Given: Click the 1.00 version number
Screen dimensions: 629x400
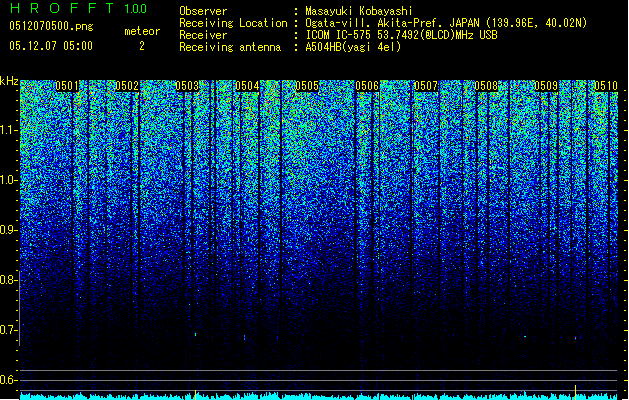Looking at the screenshot, I should pyautogui.click(x=135, y=9).
